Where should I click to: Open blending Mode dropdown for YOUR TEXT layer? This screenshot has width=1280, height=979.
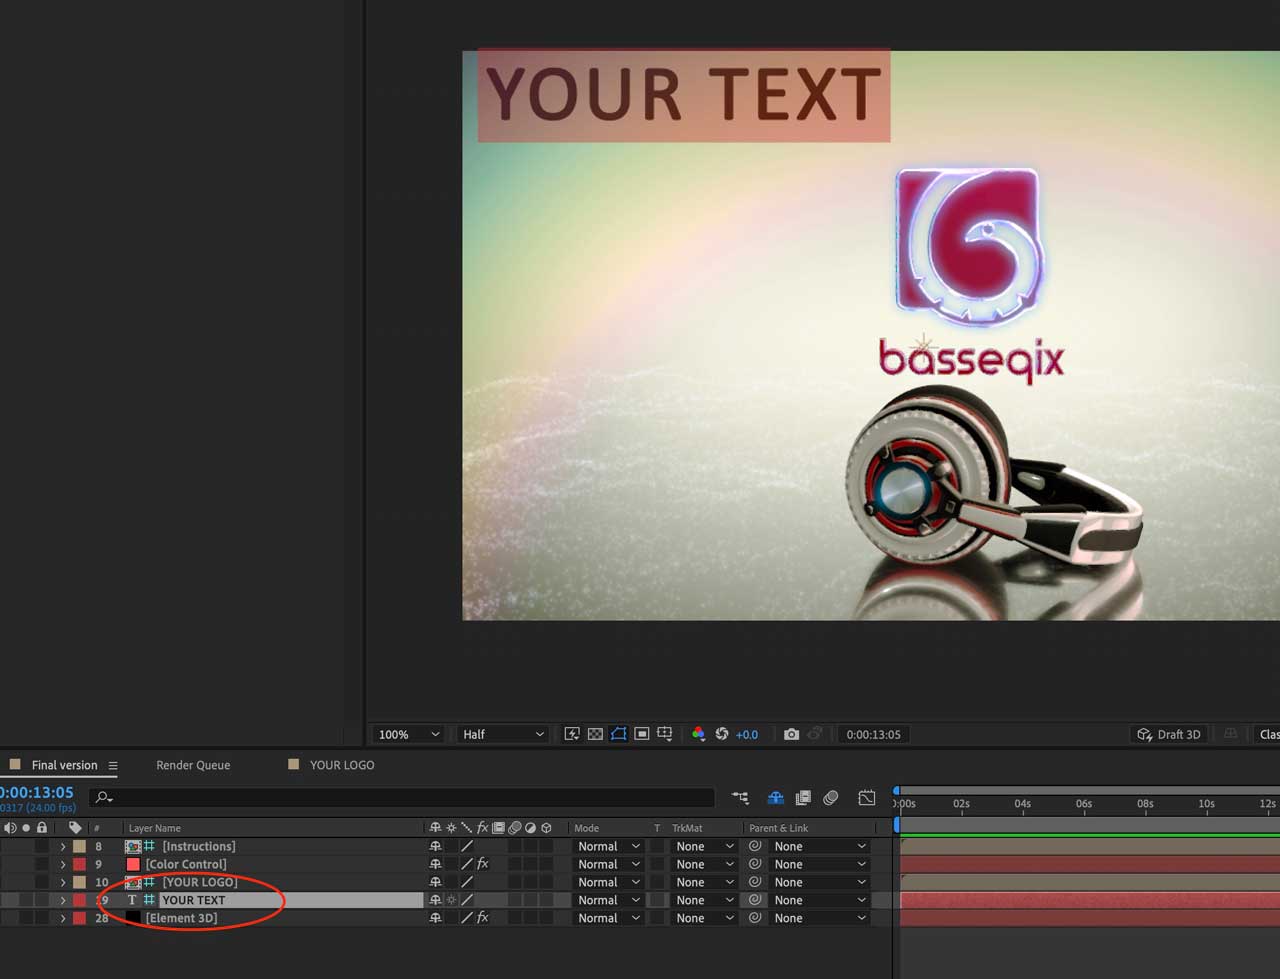(609, 900)
